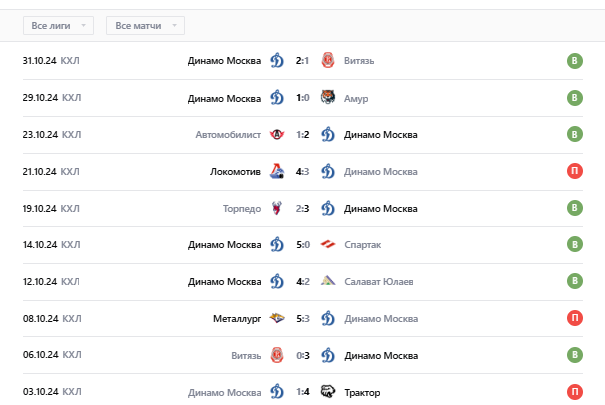
Task: Open the 1:4 match against Трактор
Action: 302,392
